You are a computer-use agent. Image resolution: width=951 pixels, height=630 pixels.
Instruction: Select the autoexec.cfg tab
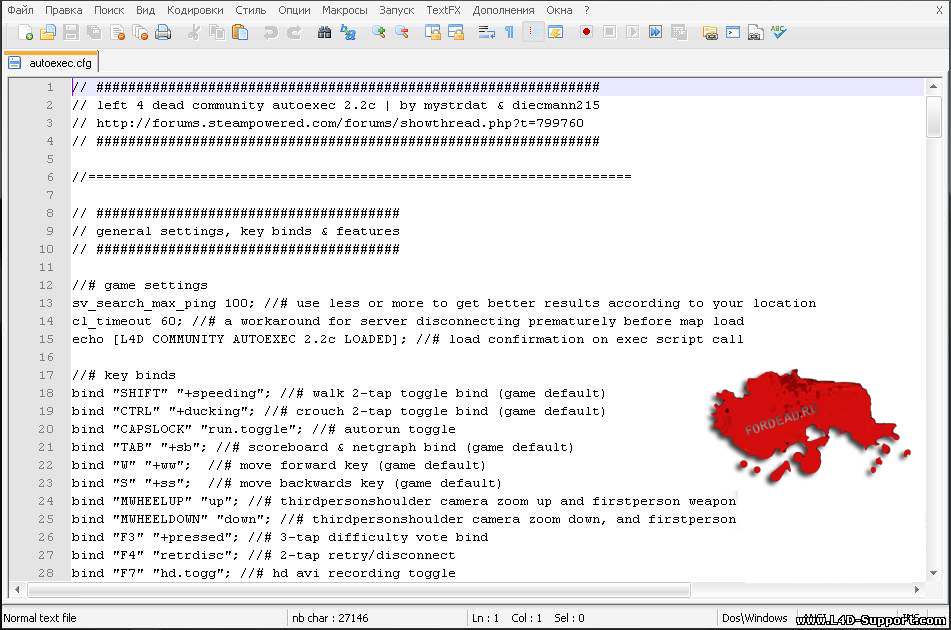(x=52, y=63)
